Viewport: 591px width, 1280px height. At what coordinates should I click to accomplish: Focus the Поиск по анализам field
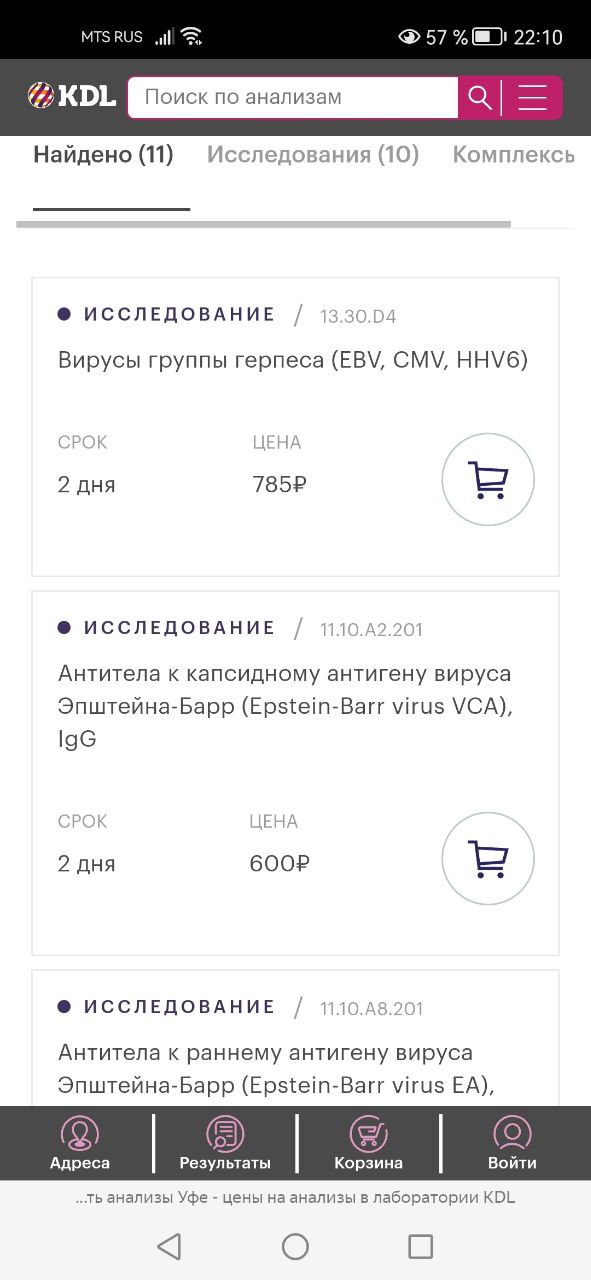click(293, 97)
